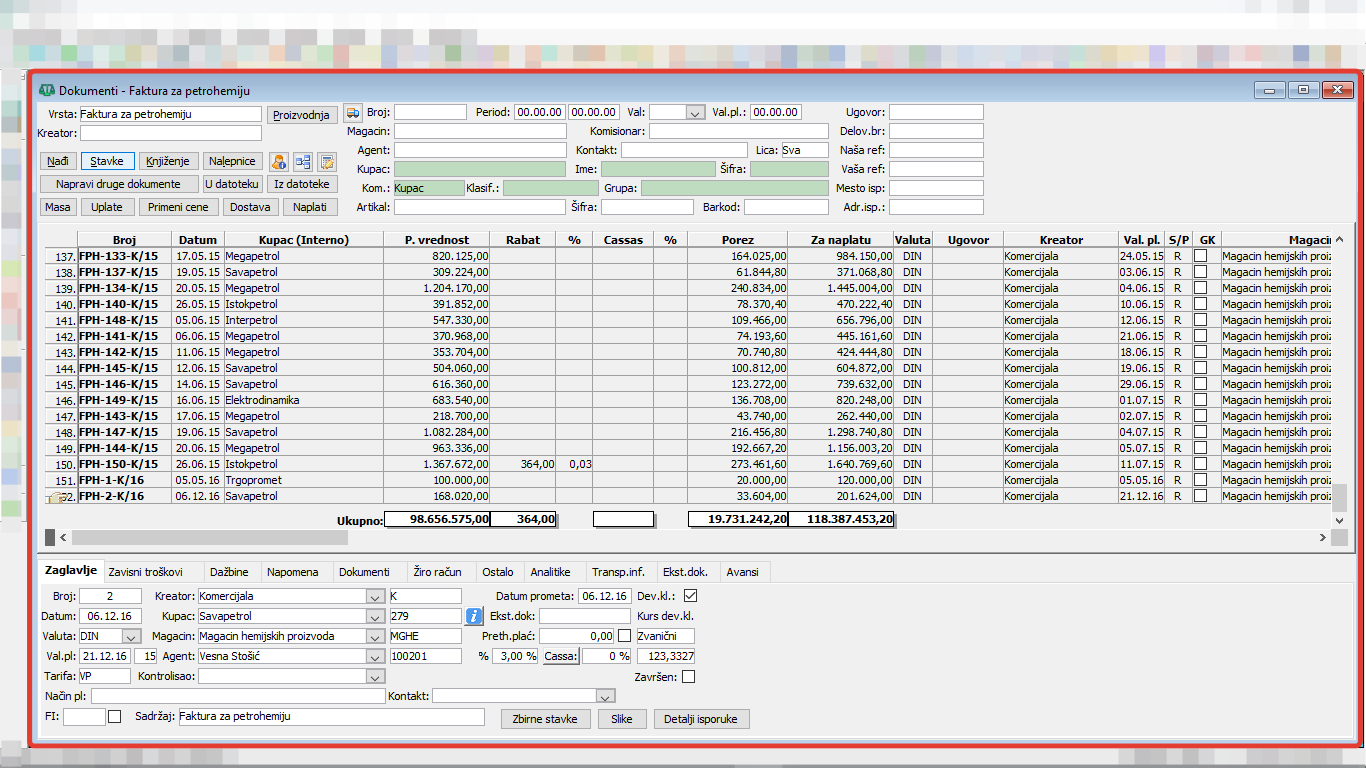This screenshot has width=1366, height=768.
Task: Check the Završen checkbox
Action: 688,677
